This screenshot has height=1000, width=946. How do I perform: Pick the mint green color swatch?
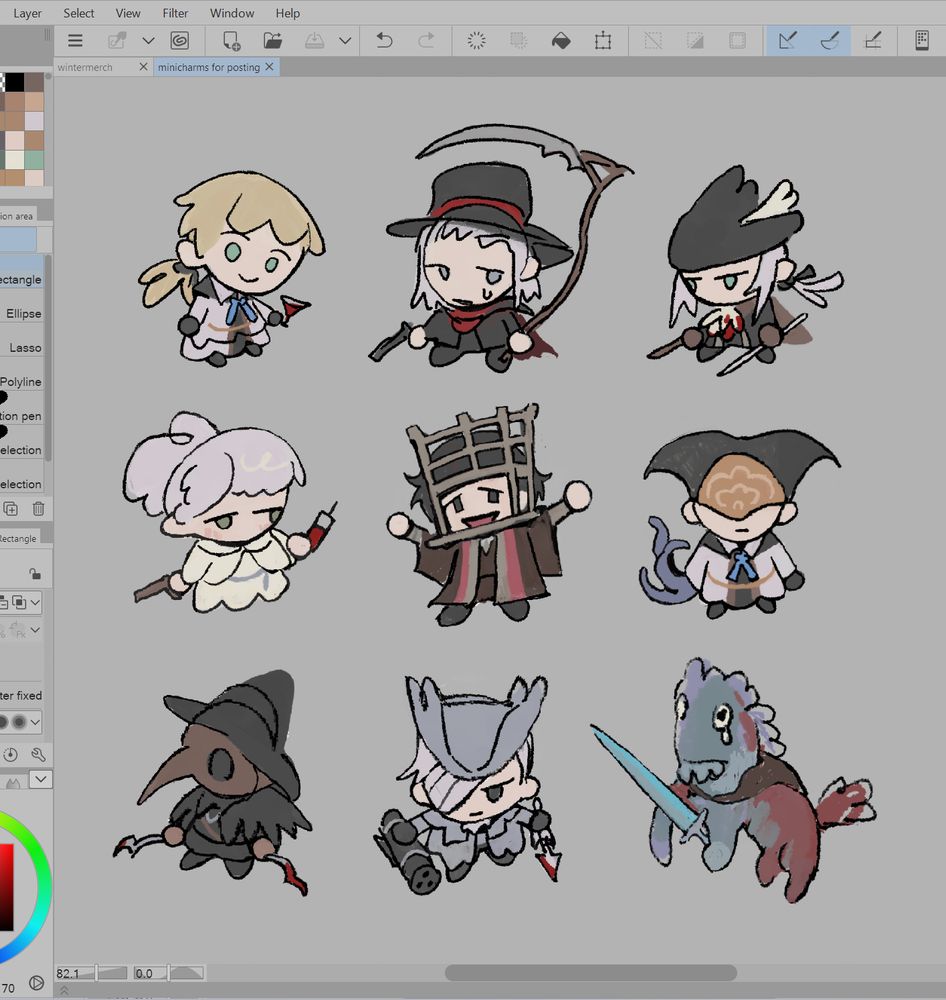coord(34,159)
